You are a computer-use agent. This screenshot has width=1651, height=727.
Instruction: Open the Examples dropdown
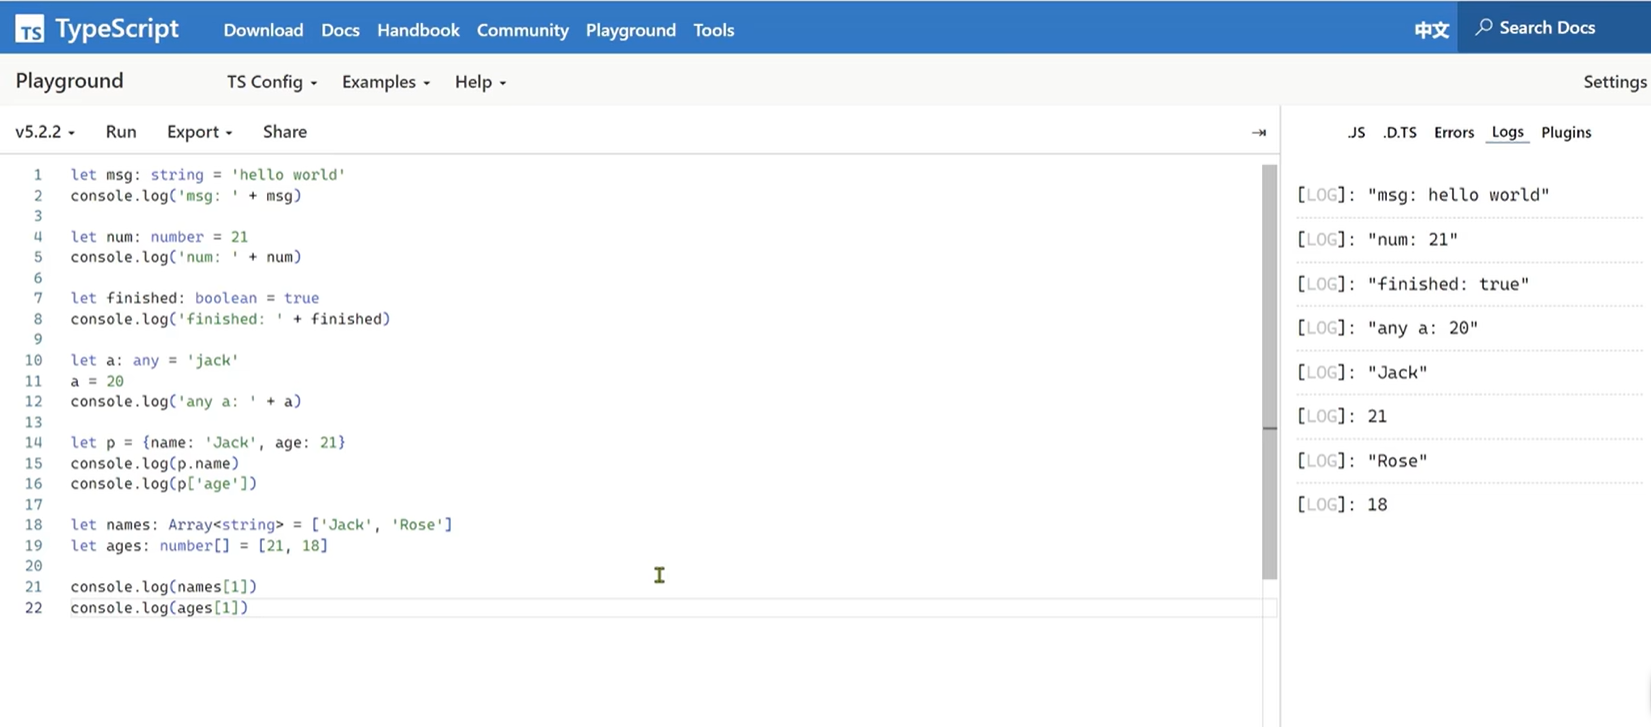pyautogui.click(x=385, y=82)
